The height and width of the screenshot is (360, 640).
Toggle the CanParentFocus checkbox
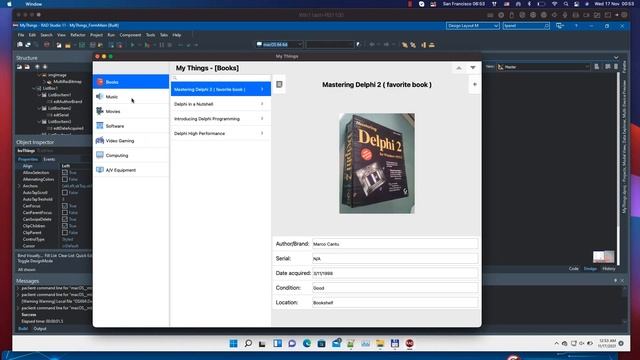click(x=65, y=213)
